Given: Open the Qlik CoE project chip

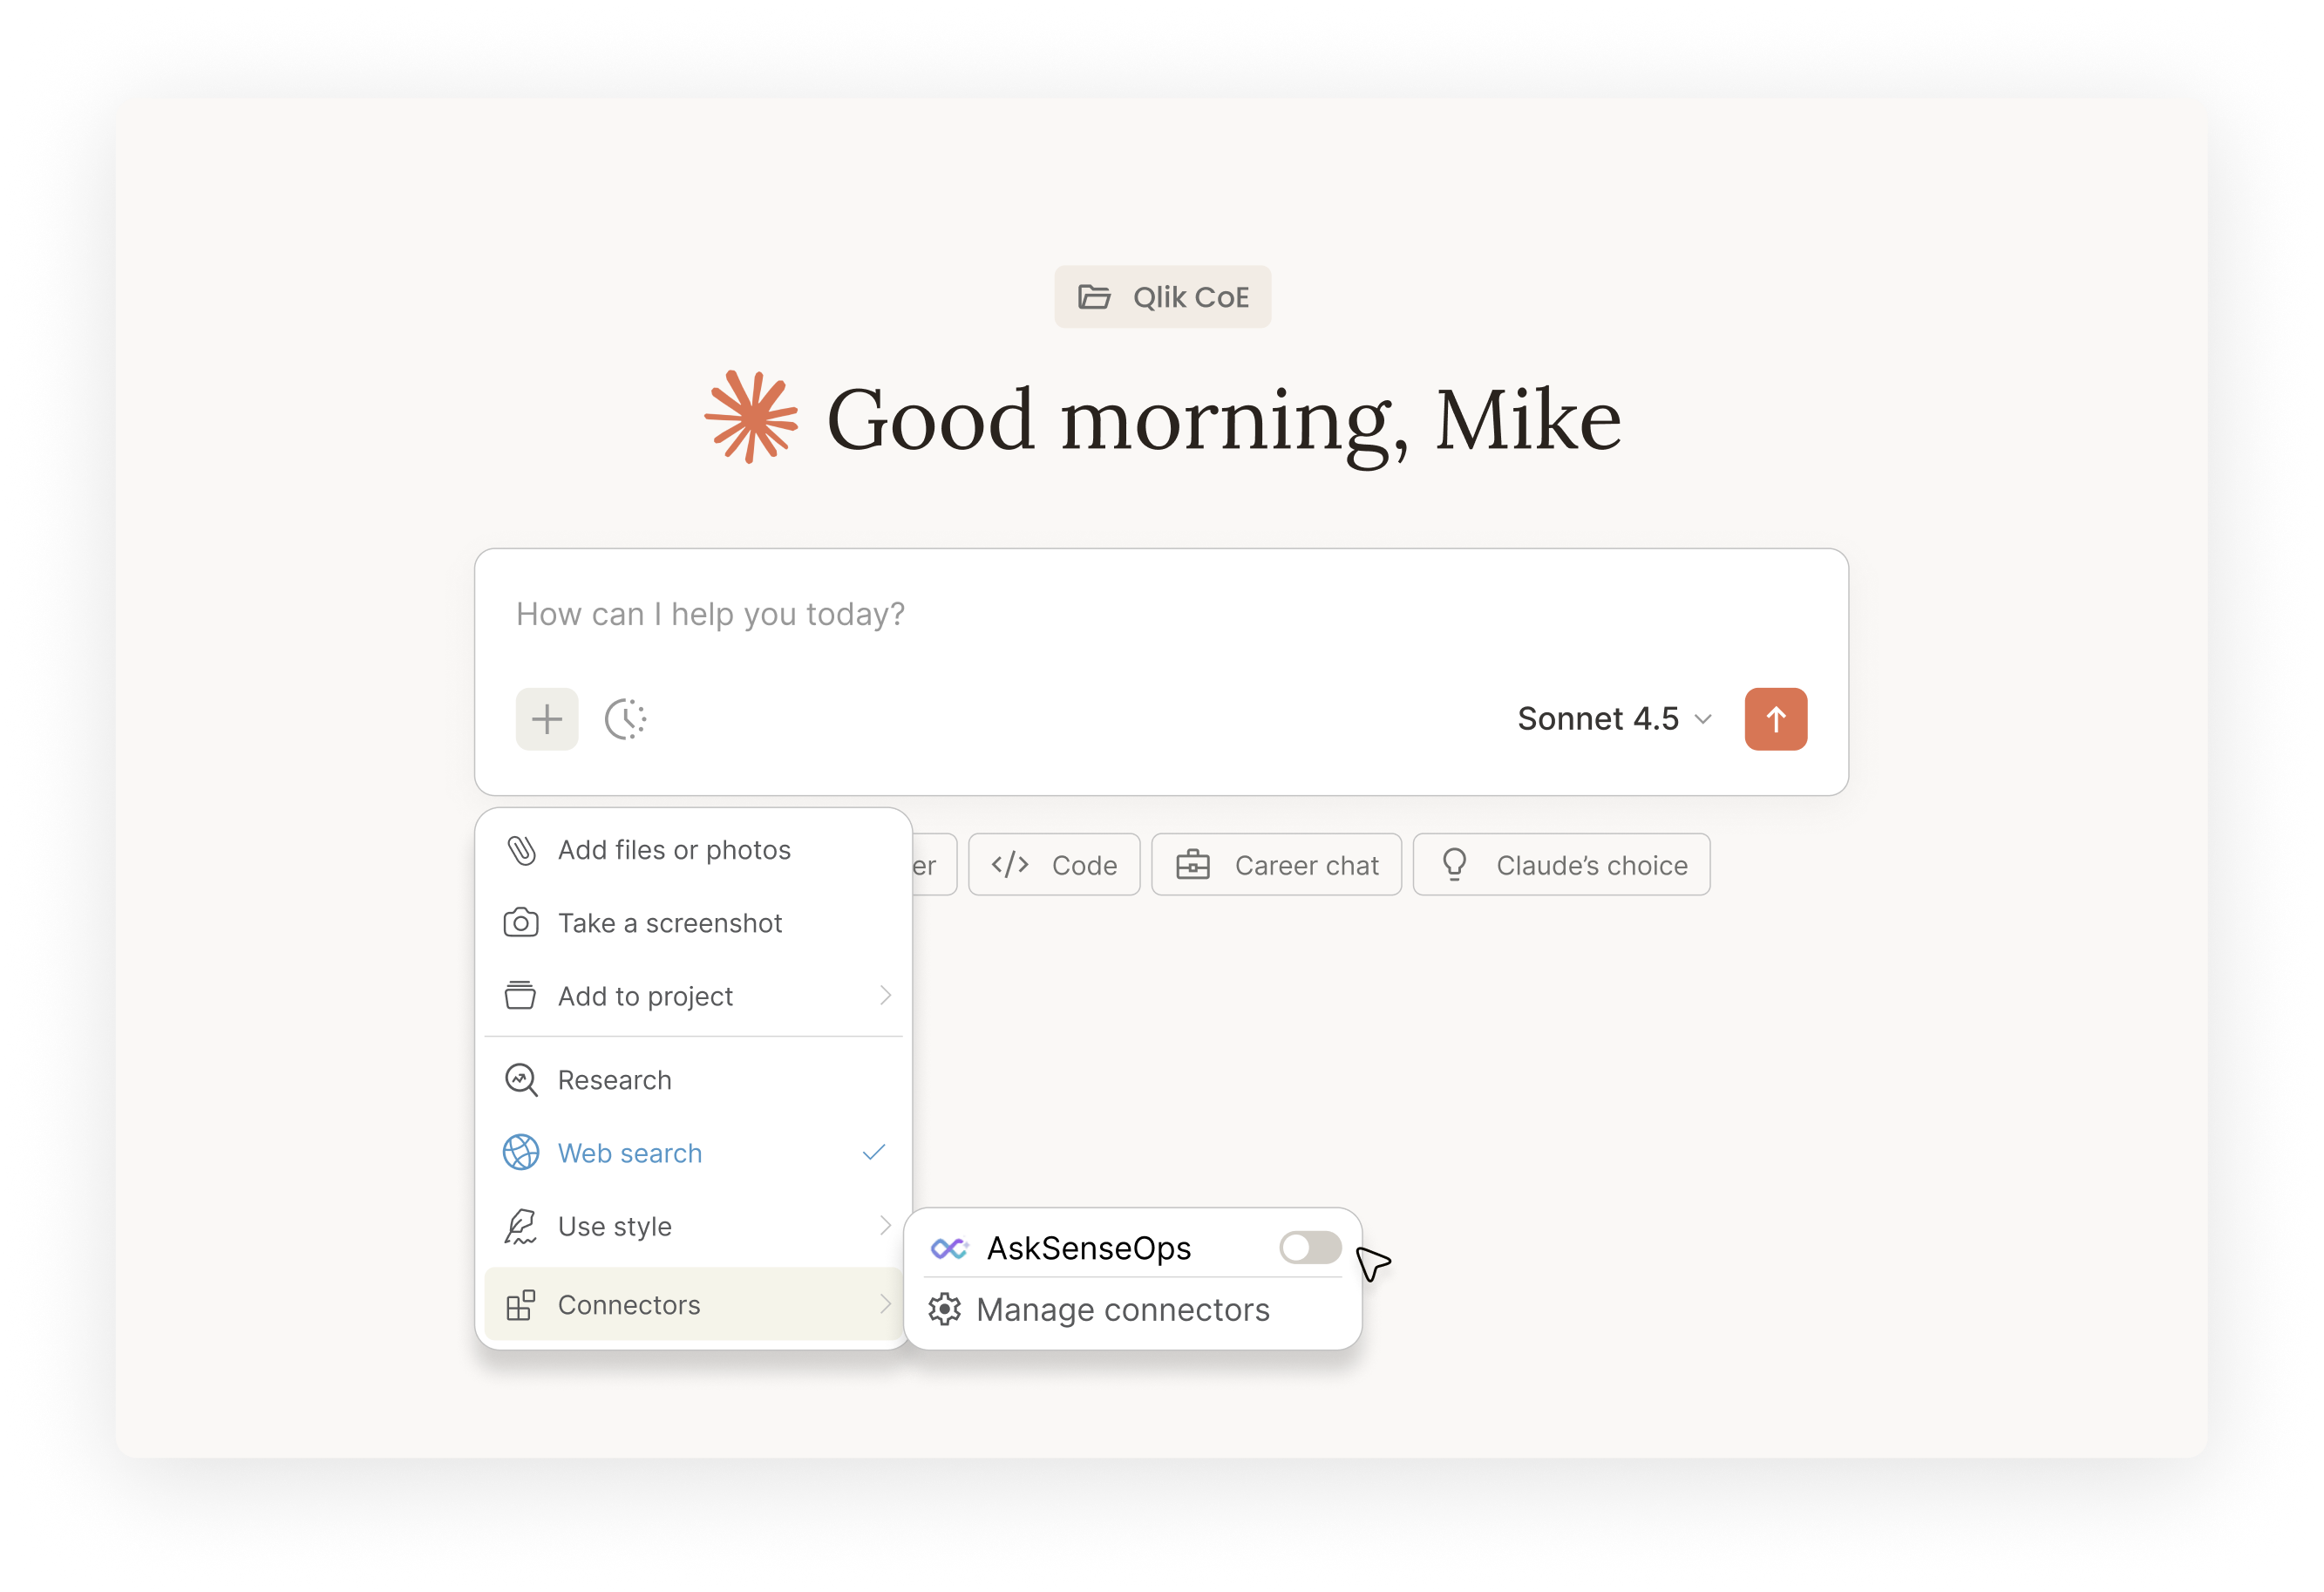Looking at the screenshot, I should point(1162,297).
